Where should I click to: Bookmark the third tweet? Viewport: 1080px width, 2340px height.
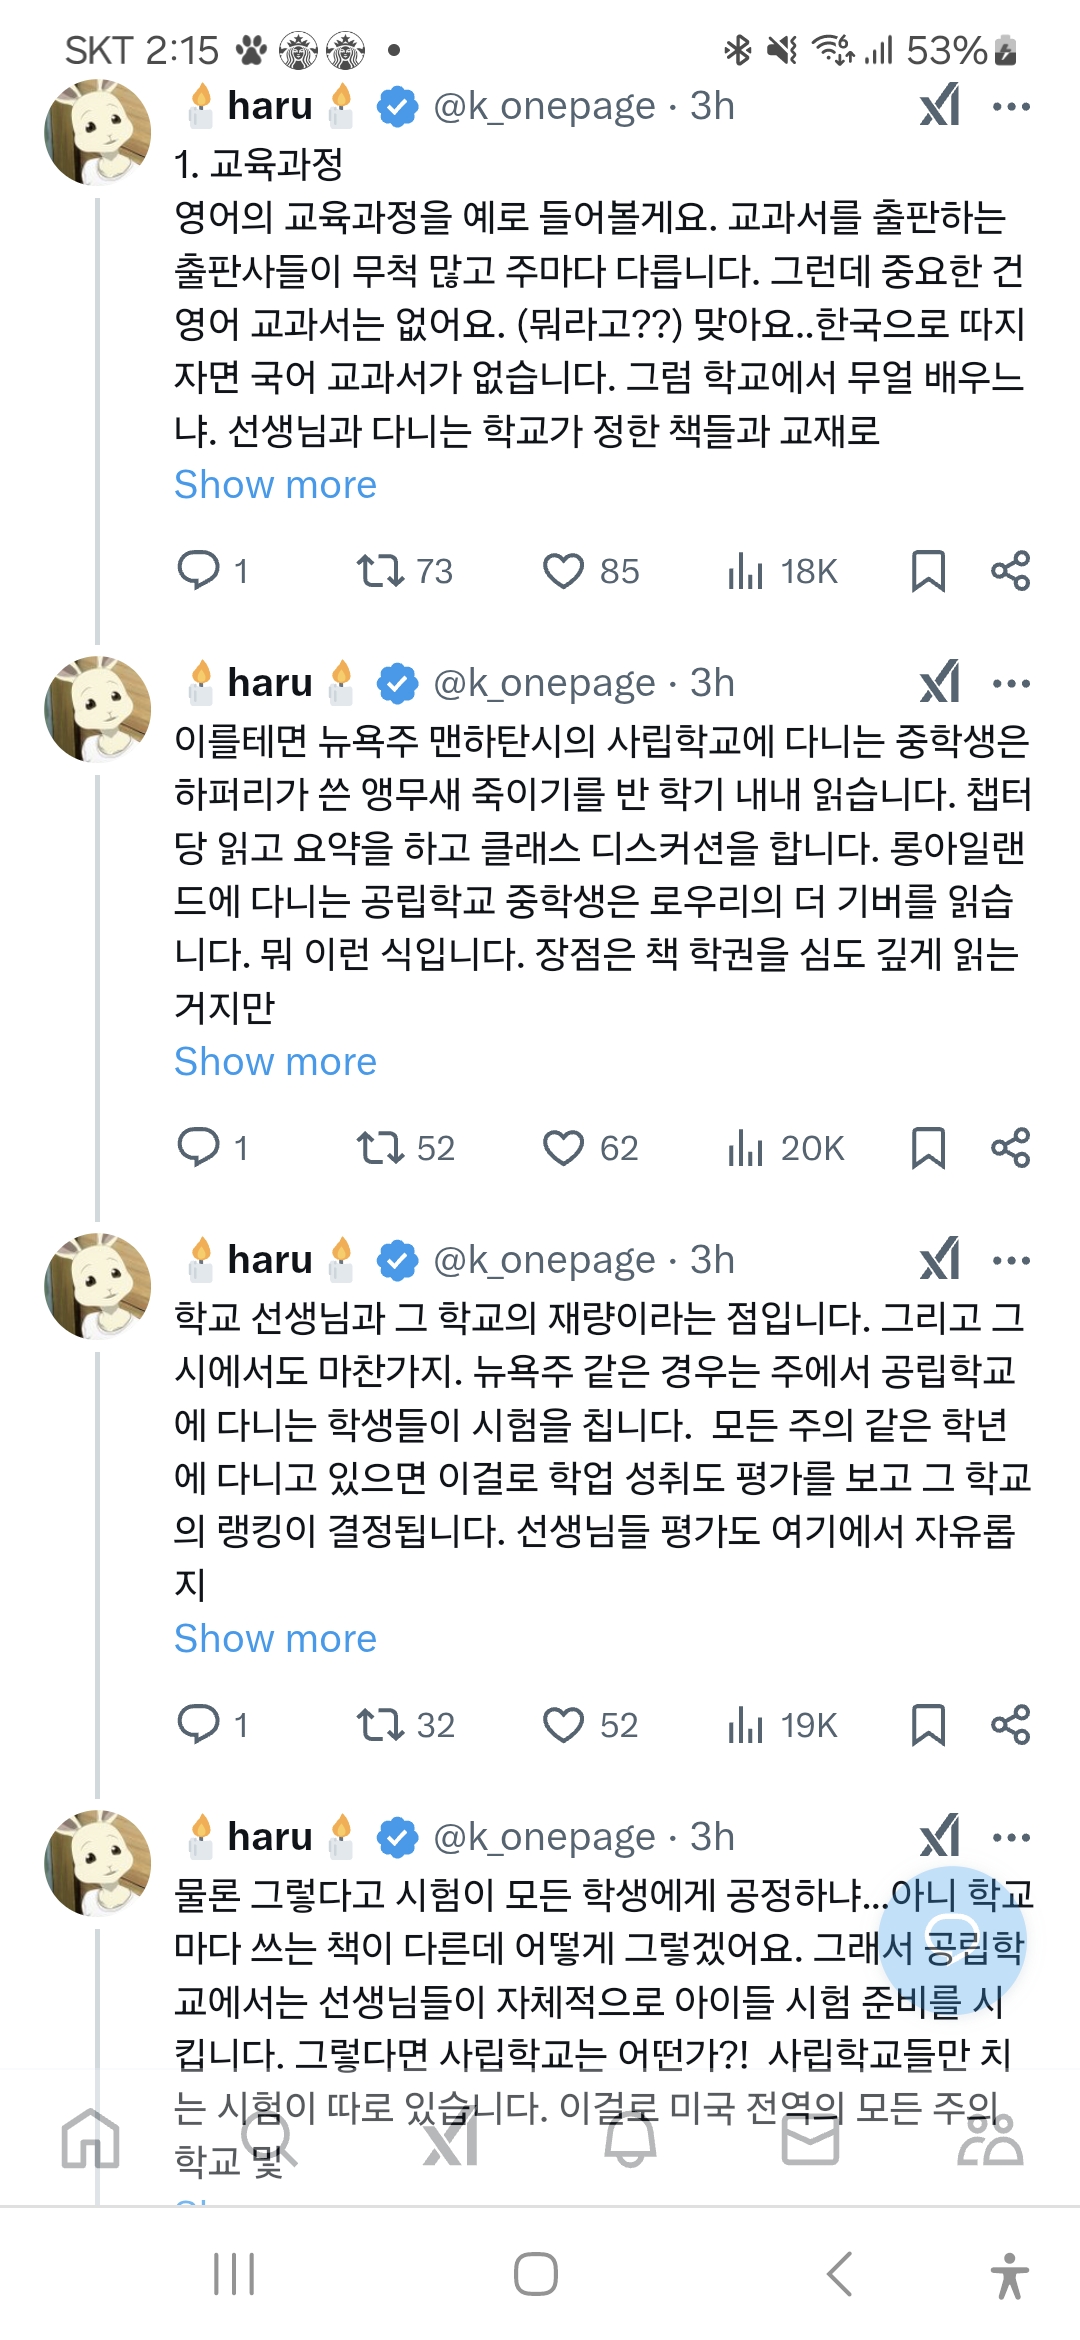[928, 1725]
